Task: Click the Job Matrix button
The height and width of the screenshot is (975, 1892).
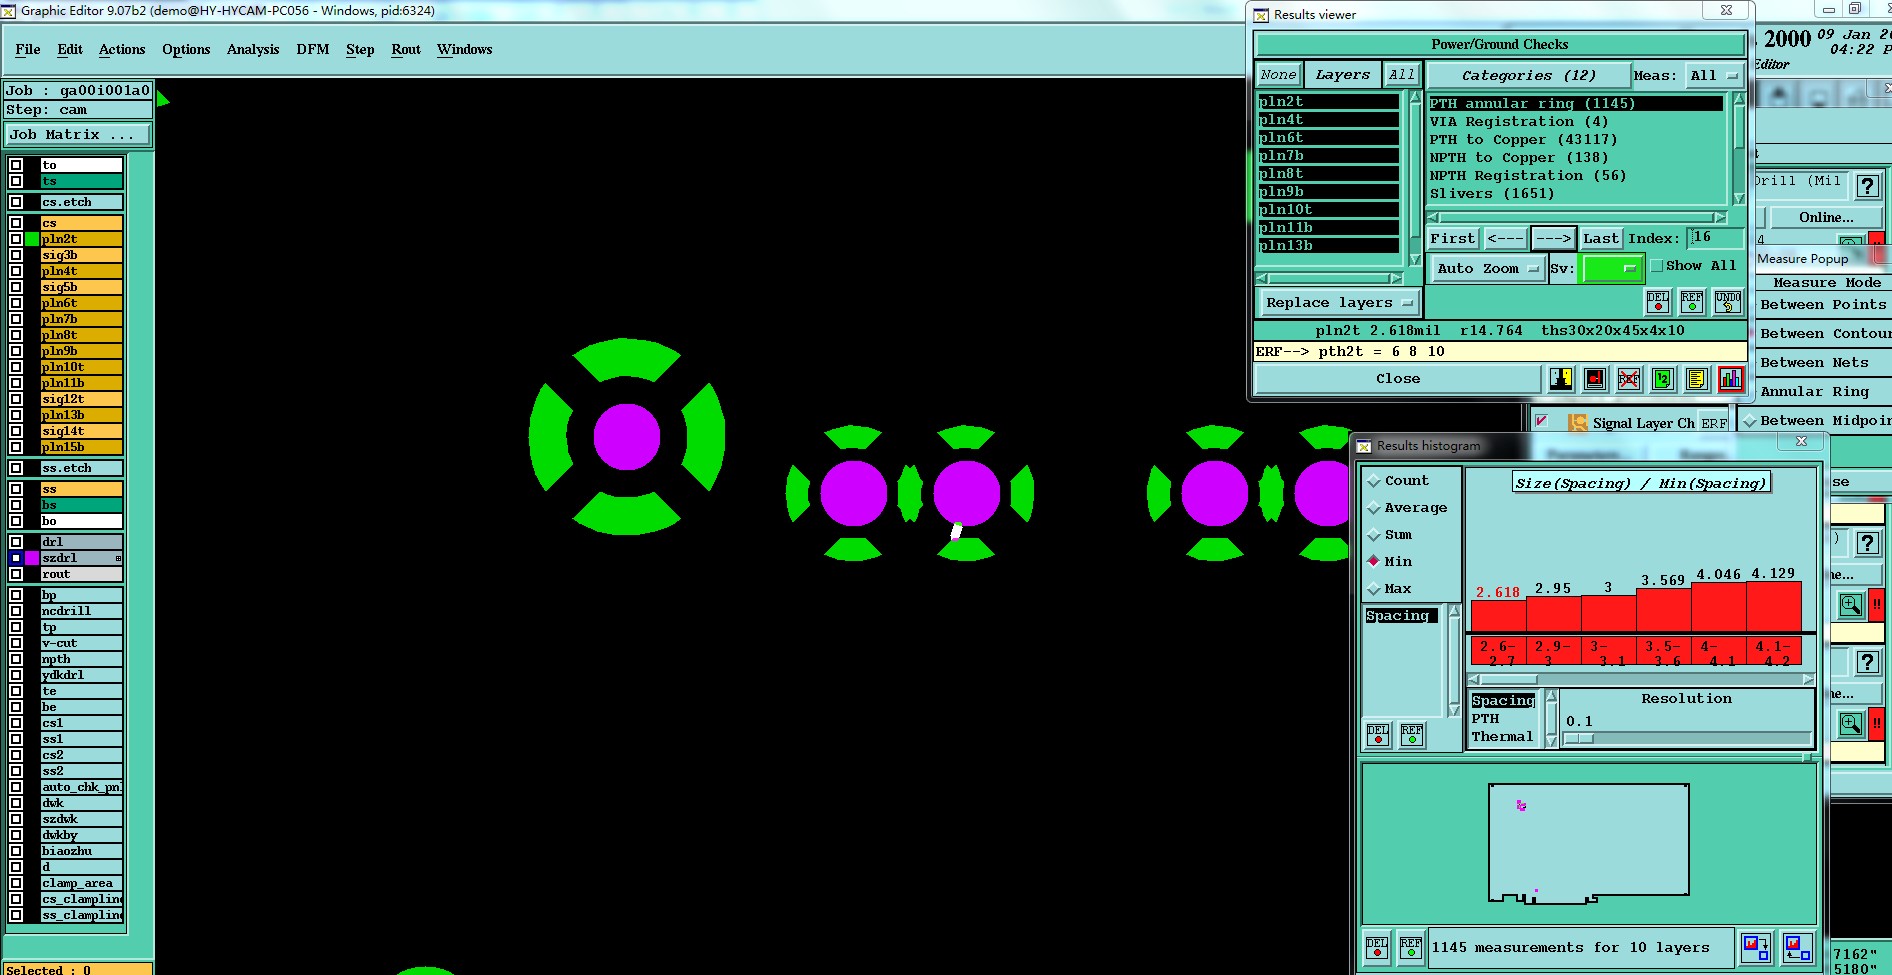Action: [x=79, y=134]
